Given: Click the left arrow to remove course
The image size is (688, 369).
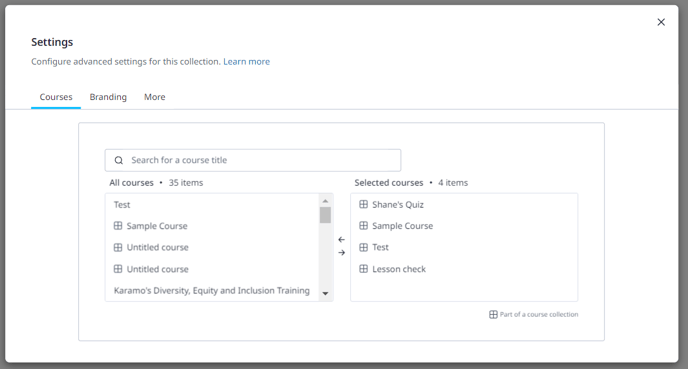Looking at the screenshot, I should coord(341,240).
